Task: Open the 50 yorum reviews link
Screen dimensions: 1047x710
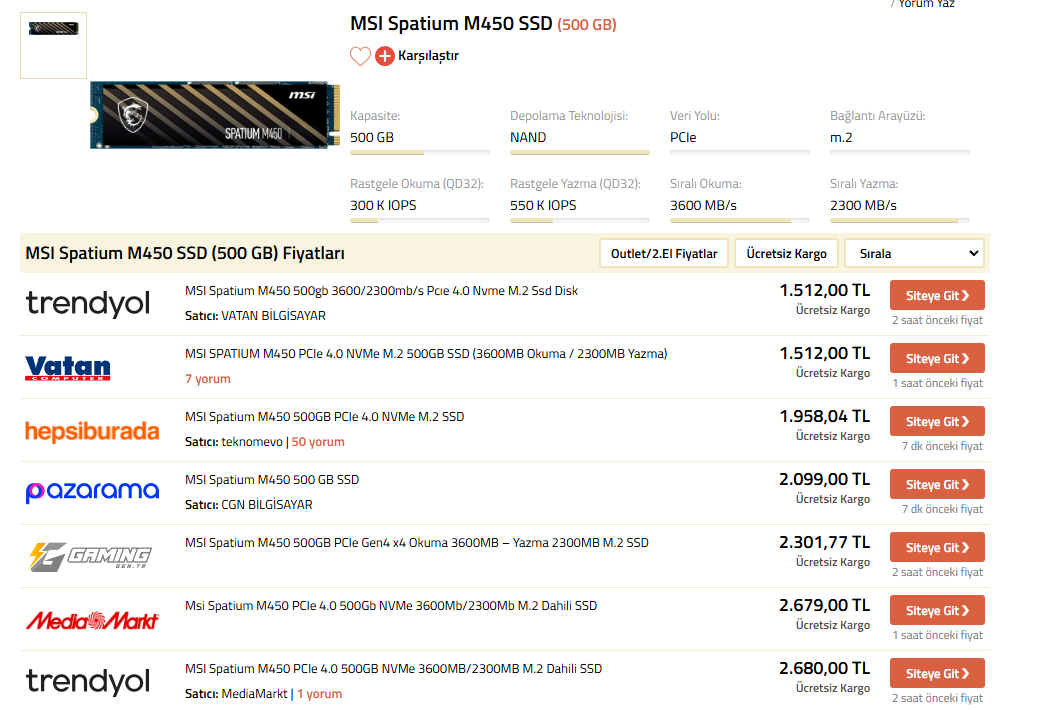Action: pos(318,442)
